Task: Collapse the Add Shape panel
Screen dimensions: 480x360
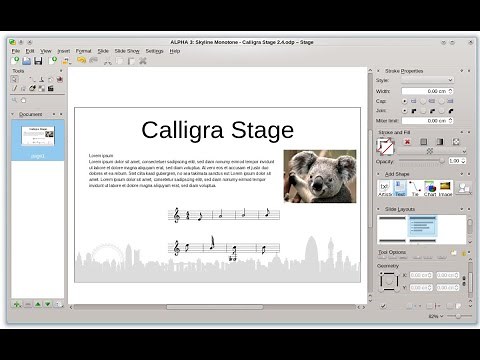Action: point(378,174)
